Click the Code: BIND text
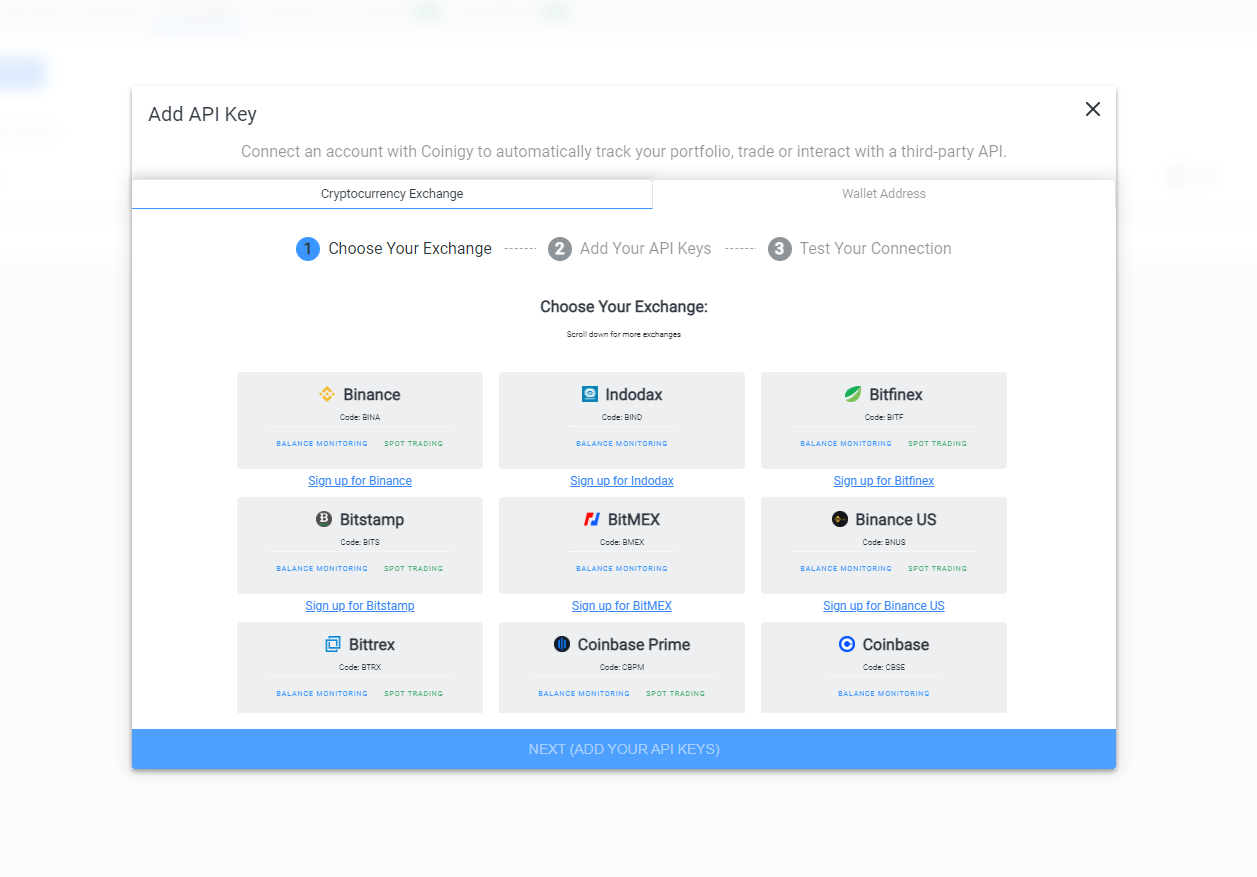1257x877 pixels. coord(622,417)
